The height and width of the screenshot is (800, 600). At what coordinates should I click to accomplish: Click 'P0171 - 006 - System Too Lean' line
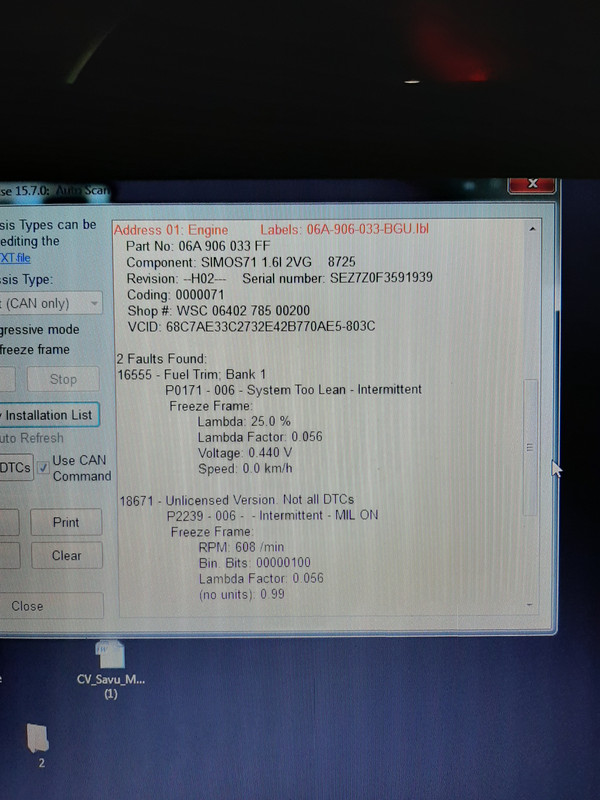(x=293, y=390)
